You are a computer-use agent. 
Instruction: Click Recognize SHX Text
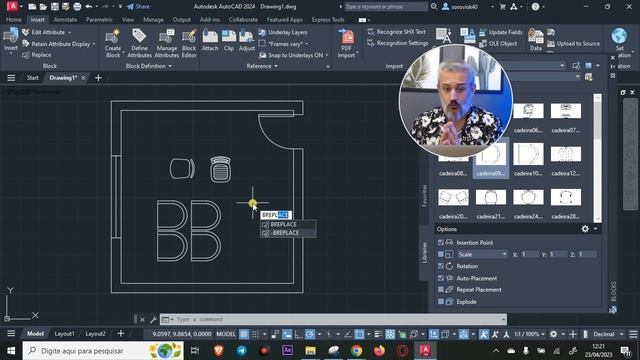pos(396,32)
